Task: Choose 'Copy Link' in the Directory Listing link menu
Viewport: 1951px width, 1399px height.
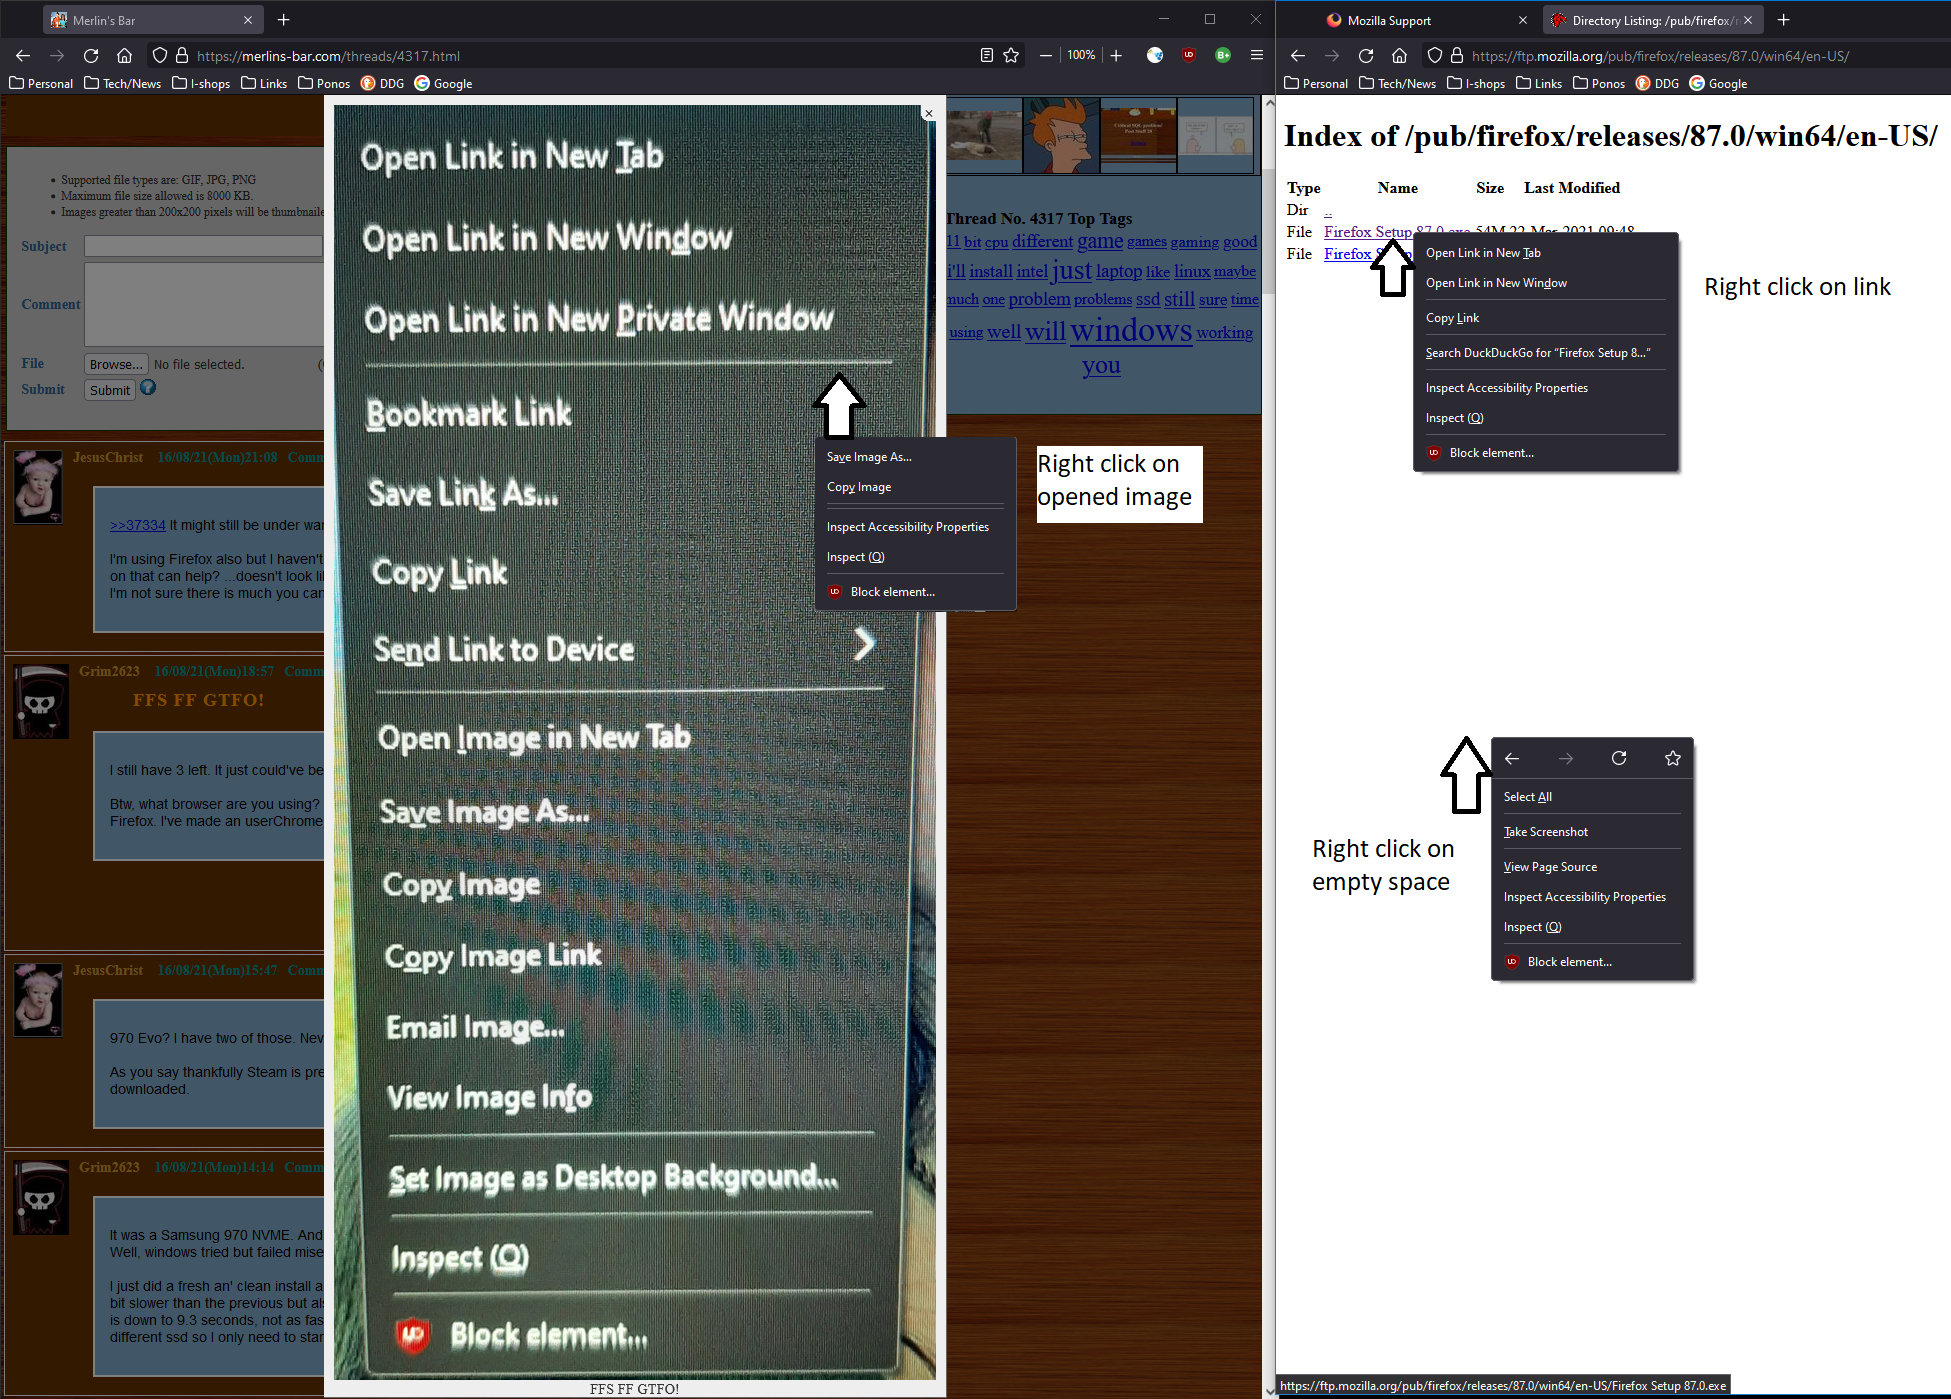Action: 1546,318
